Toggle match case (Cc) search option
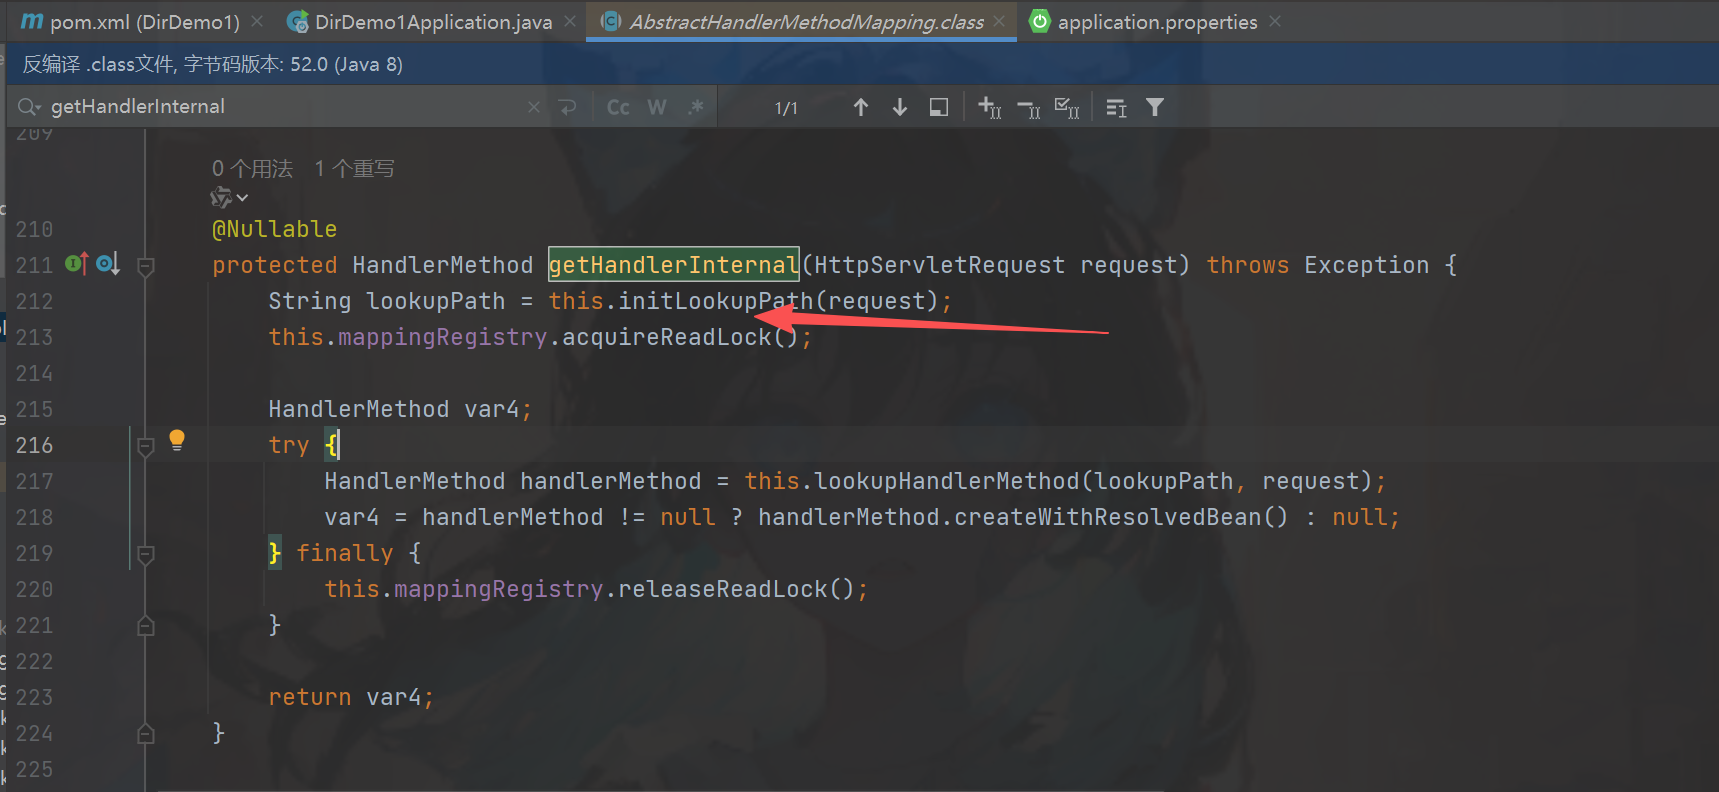Screen dimensions: 1719x792 pyautogui.click(x=618, y=107)
